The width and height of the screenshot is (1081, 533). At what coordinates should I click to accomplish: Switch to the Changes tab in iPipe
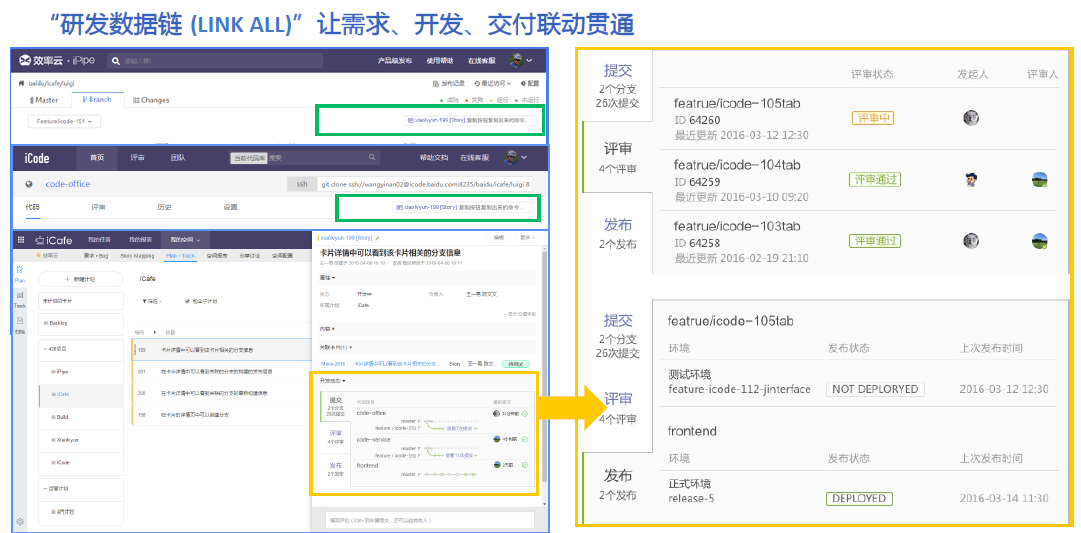click(150, 100)
